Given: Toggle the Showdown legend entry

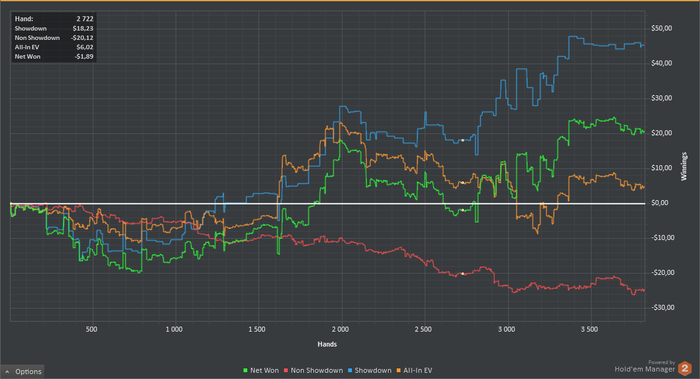Looking at the screenshot, I should (x=370, y=371).
